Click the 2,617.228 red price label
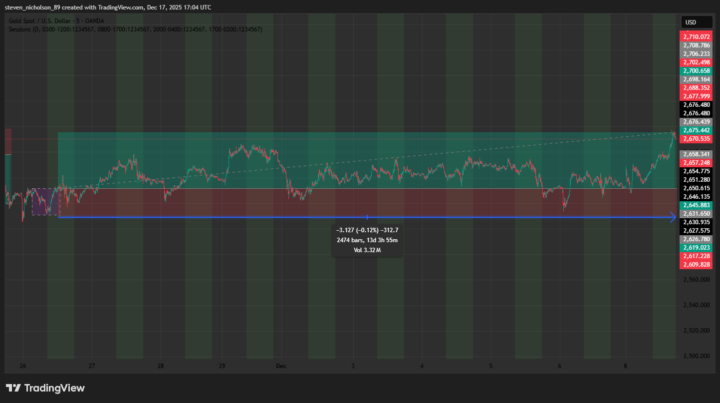The image size is (720, 403). [696, 256]
